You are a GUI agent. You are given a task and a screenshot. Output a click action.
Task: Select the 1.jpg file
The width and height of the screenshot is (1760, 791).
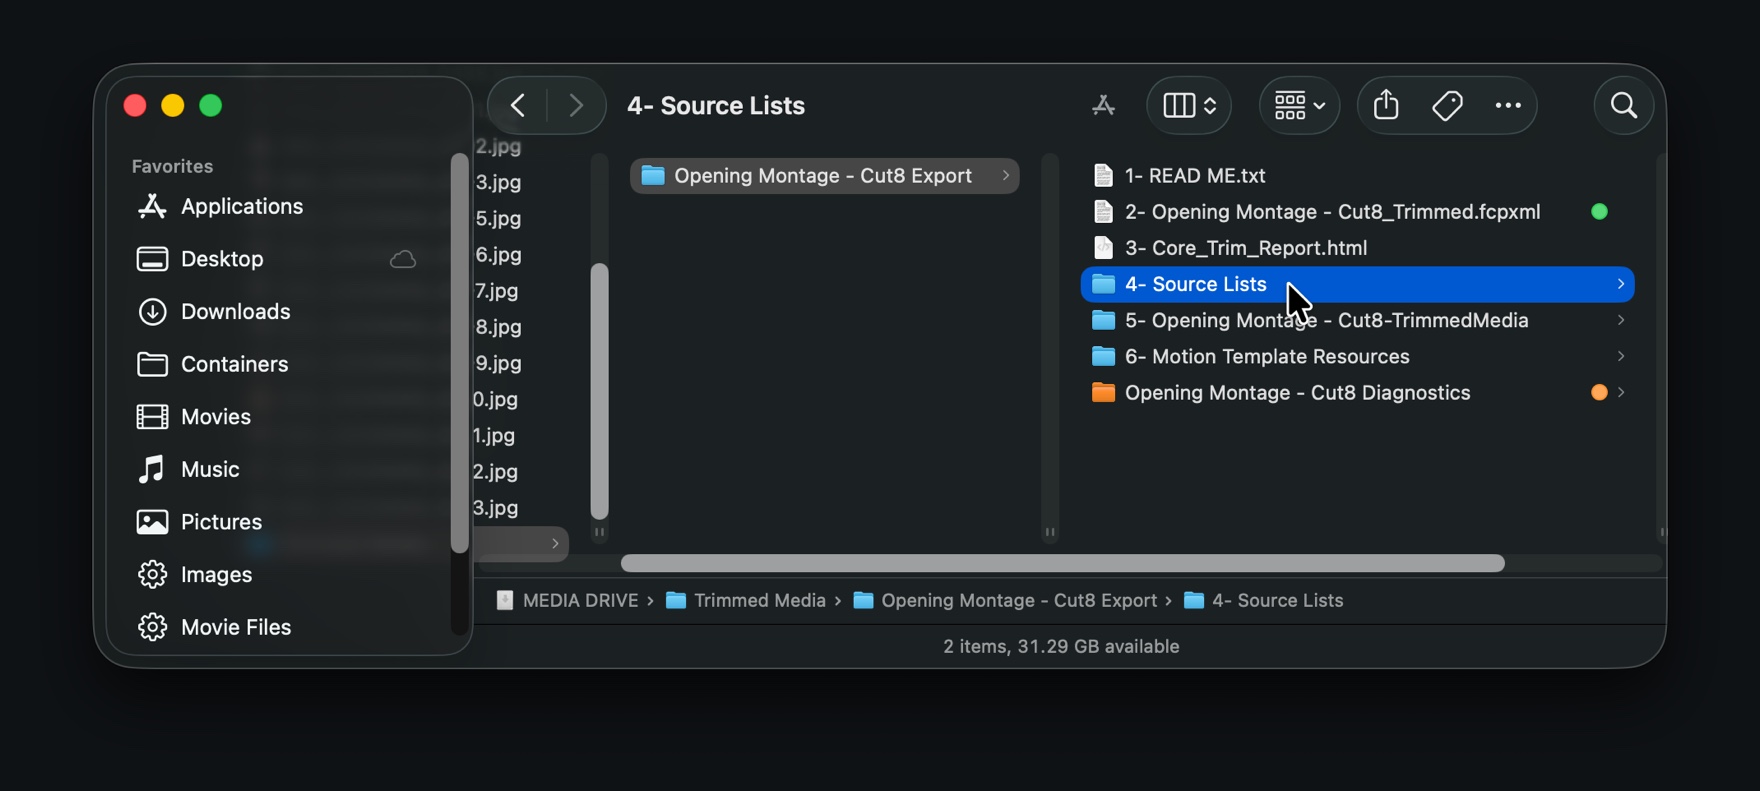coord(494,435)
